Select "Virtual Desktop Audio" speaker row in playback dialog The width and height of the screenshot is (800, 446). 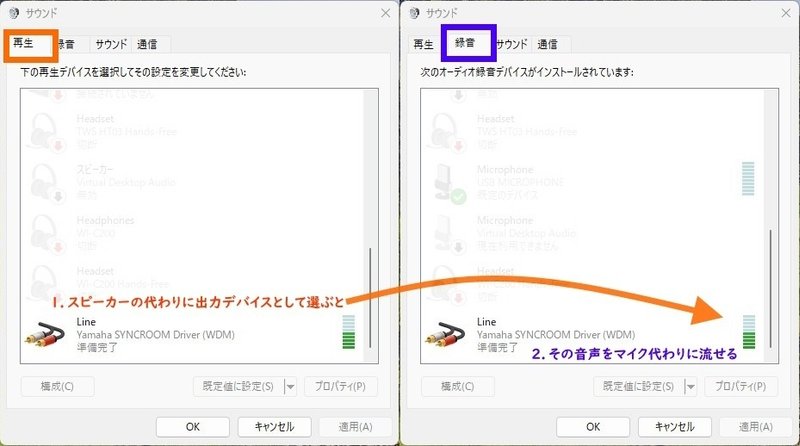click(x=126, y=182)
